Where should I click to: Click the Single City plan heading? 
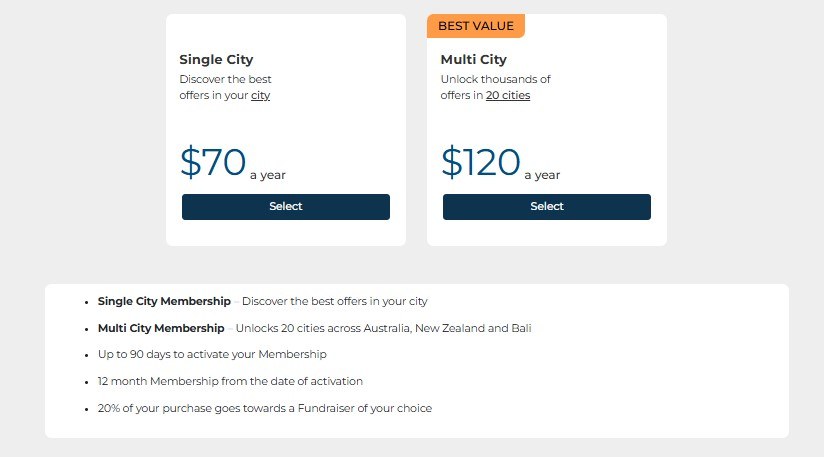(216, 60)
